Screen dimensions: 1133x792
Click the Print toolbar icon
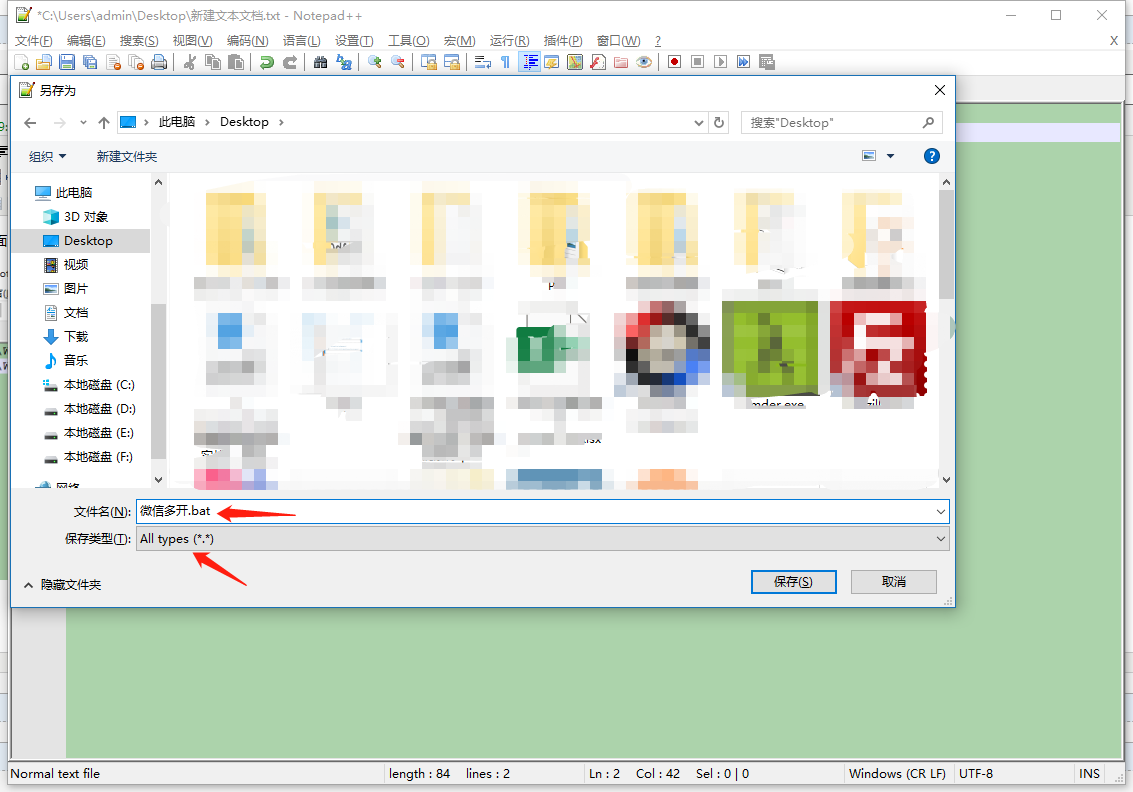pyautogui.click(x=159, y=62)
